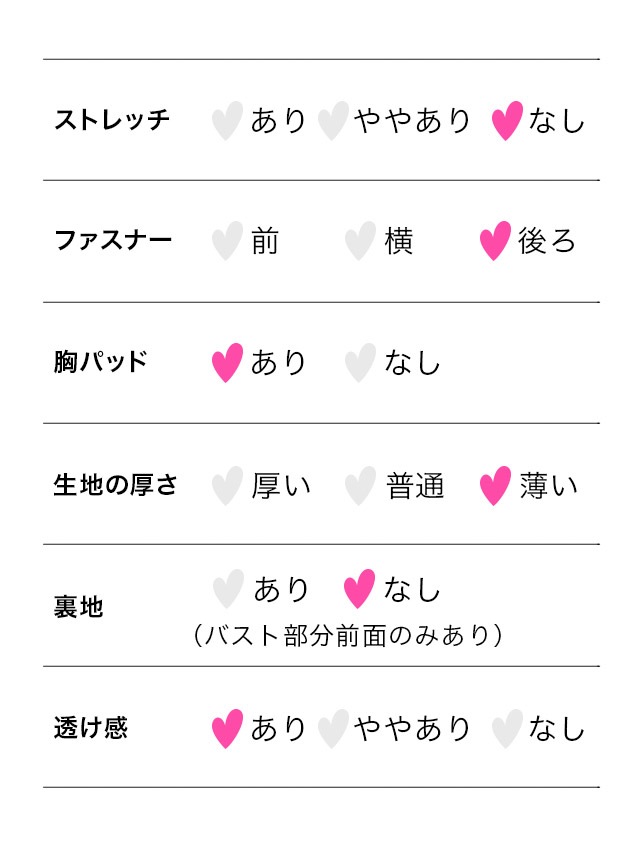Click the gray heart for 胸パッド なし
640x854 pixels.
360,362
